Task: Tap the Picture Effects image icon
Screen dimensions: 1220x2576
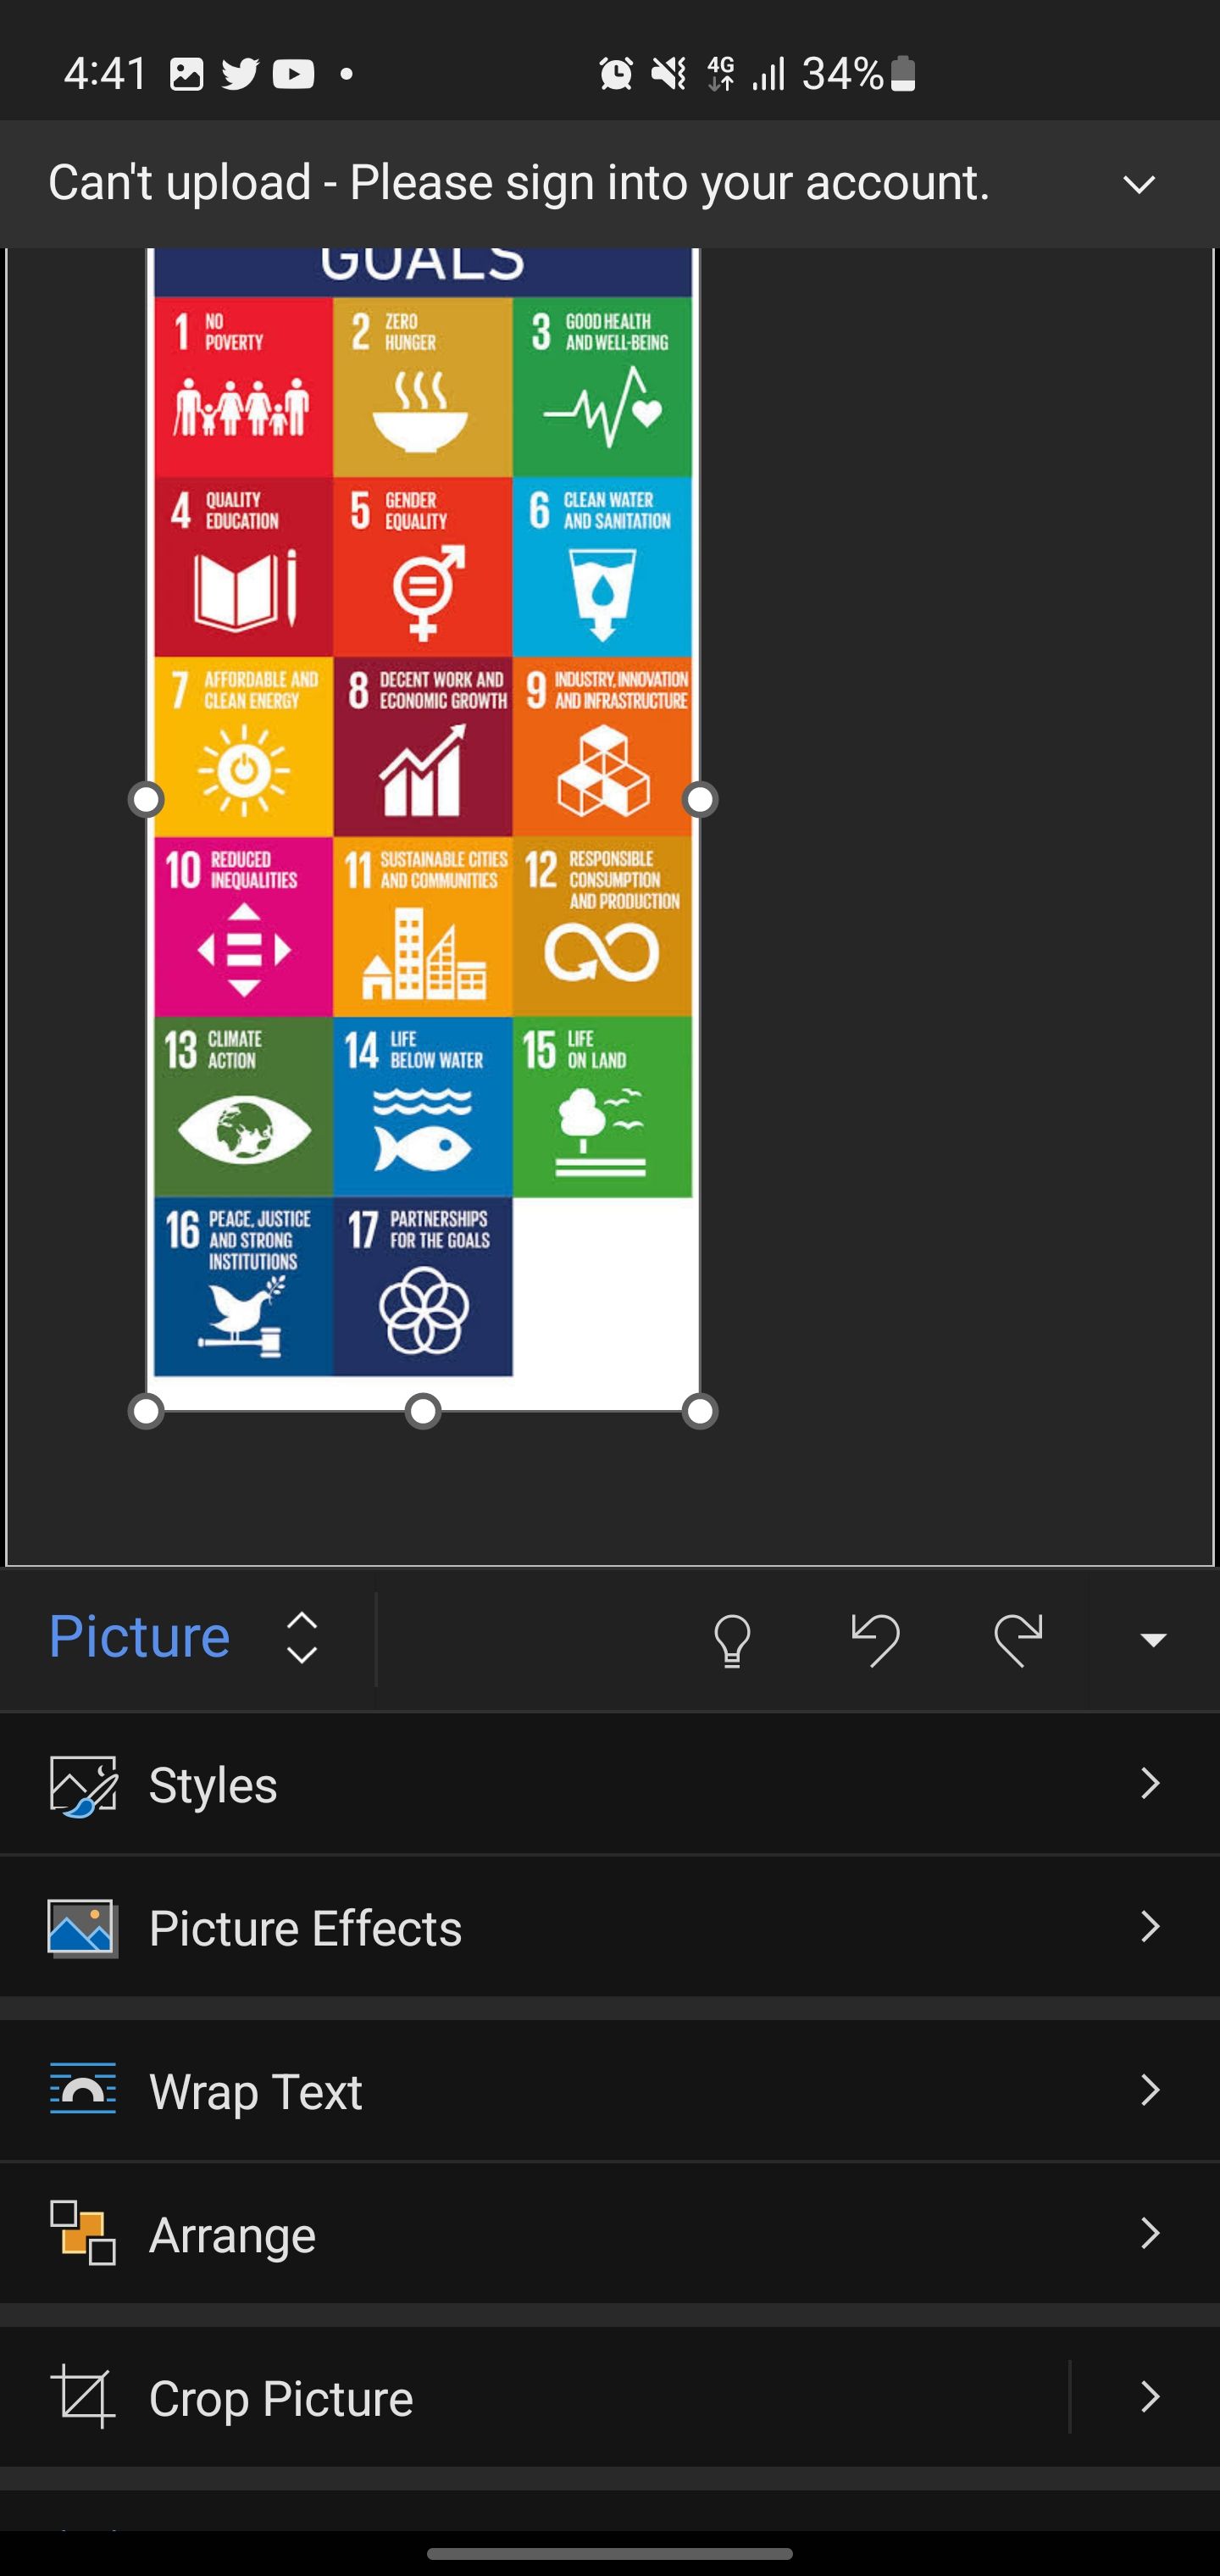Action: pyautogui.click(x=83, y=1928)
